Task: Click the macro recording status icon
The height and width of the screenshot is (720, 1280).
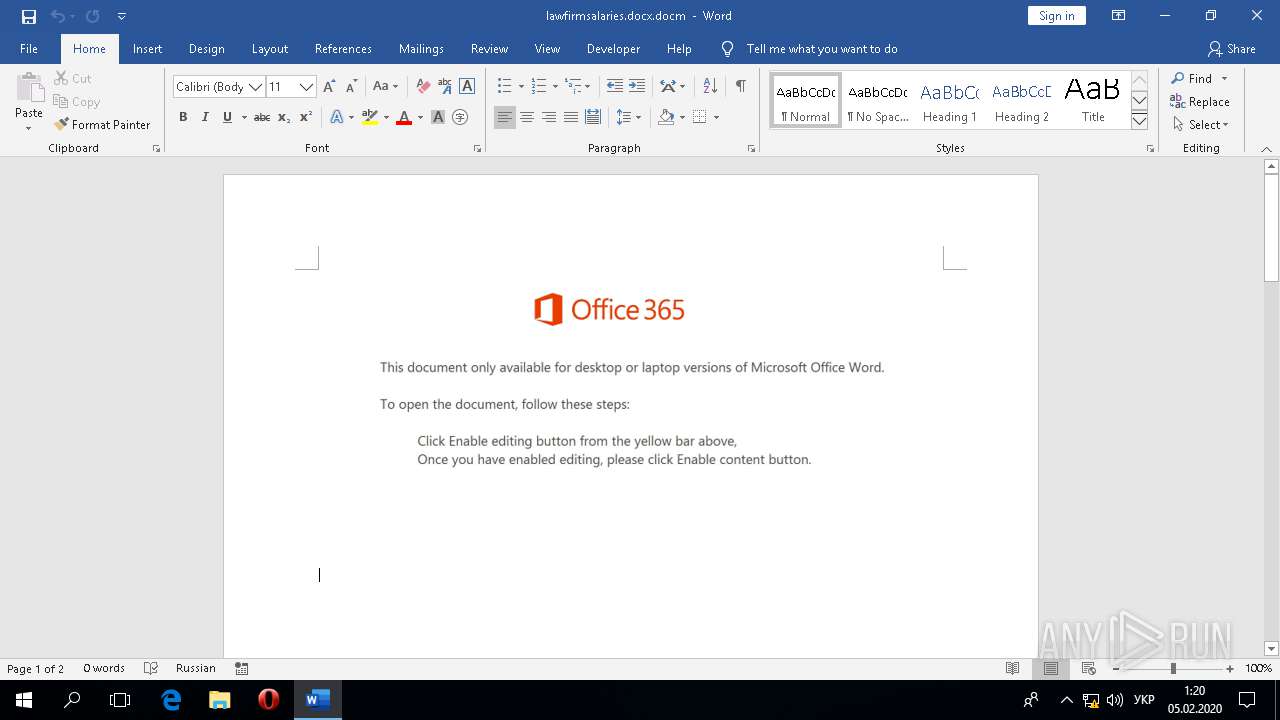Action: pyautogui.click(x=241, y=668)
